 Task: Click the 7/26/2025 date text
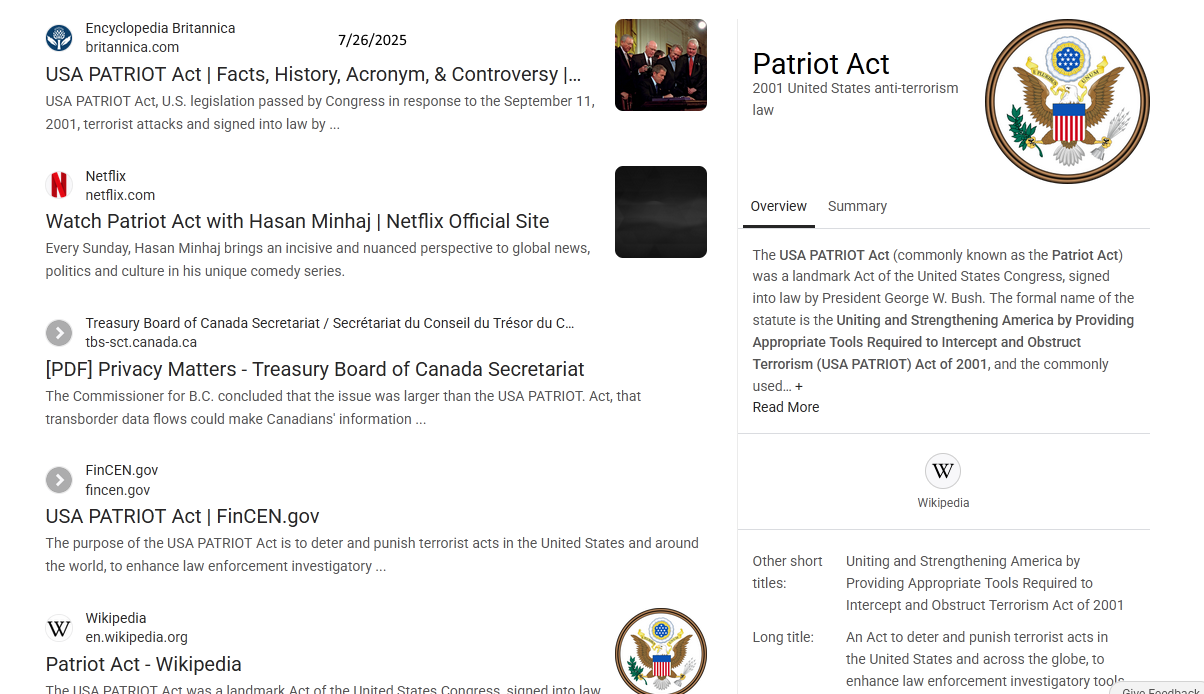click(x=372, y=40)
